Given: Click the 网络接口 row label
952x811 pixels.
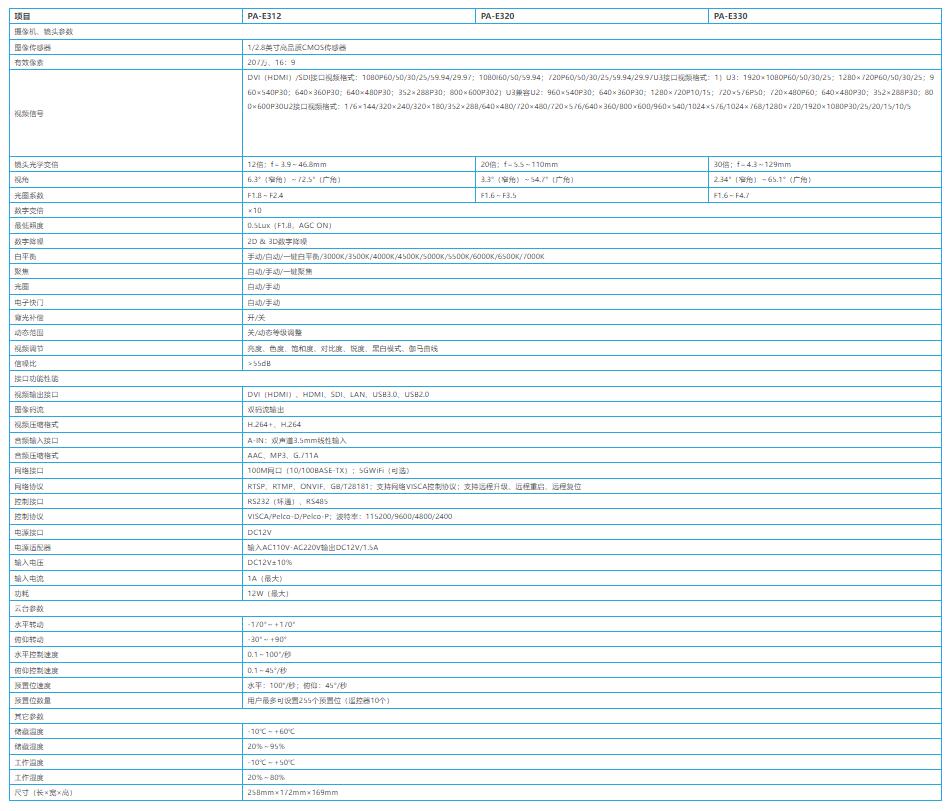Looking at the screenshot, I should (29, 471).
